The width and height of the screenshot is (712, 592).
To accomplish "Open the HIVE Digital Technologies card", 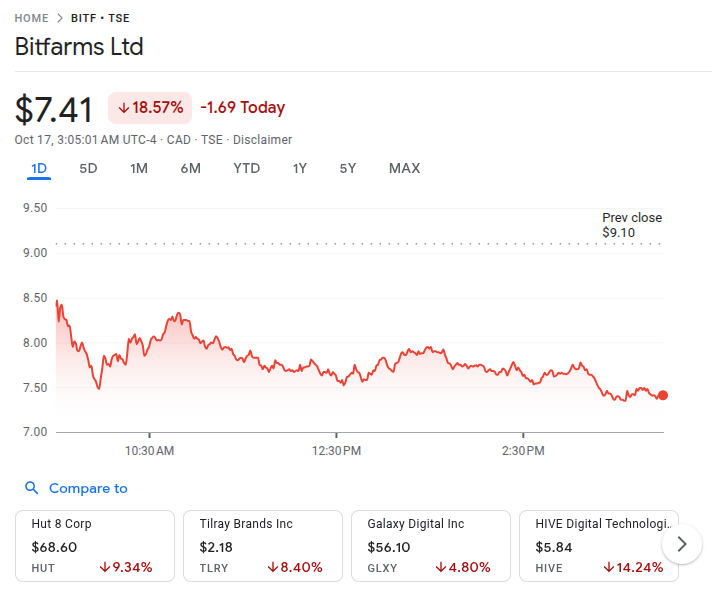I will (x=598, y=545).
